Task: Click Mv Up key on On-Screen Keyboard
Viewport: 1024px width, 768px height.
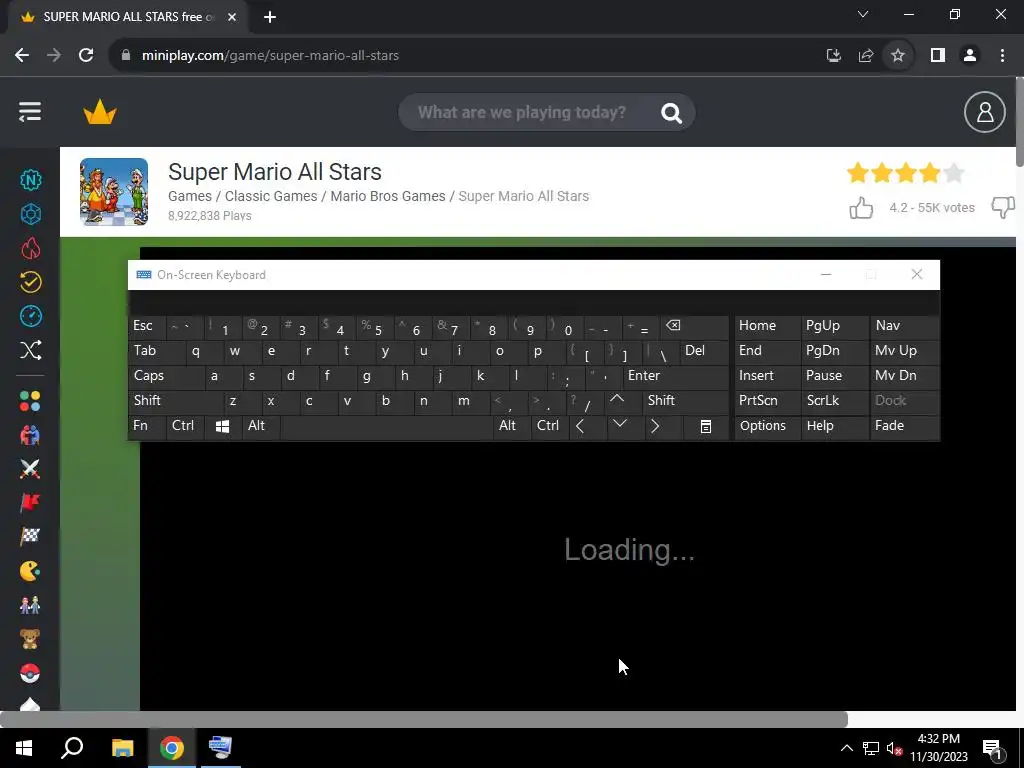Action: tap(904, 351)
